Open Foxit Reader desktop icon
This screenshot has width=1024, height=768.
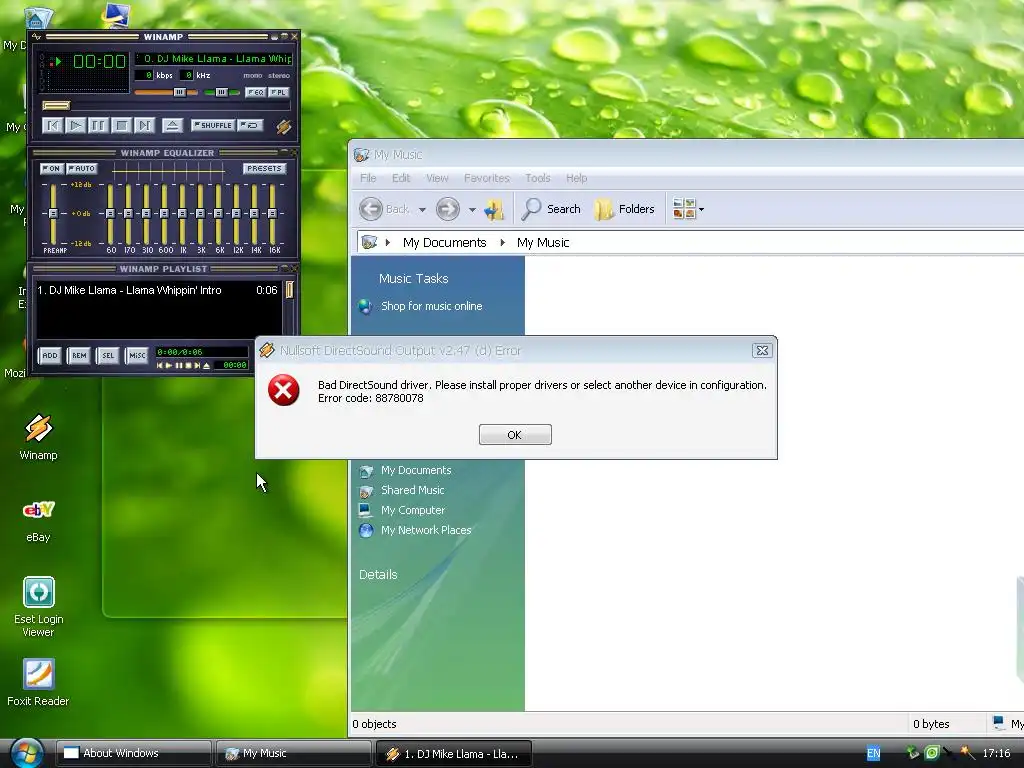click(38, 683)
